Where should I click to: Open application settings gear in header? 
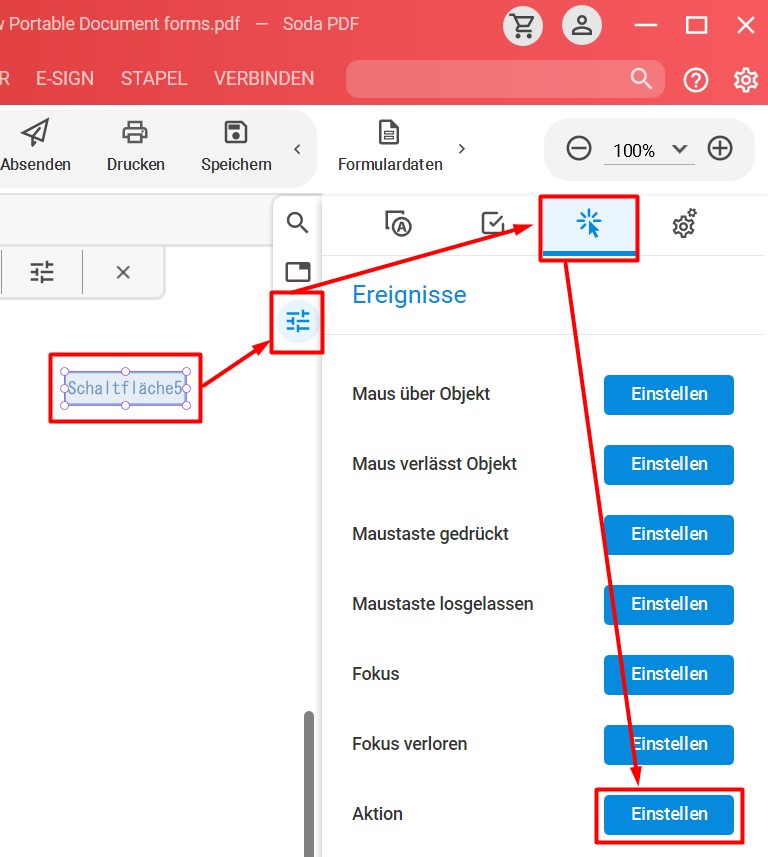click(746, 80)
